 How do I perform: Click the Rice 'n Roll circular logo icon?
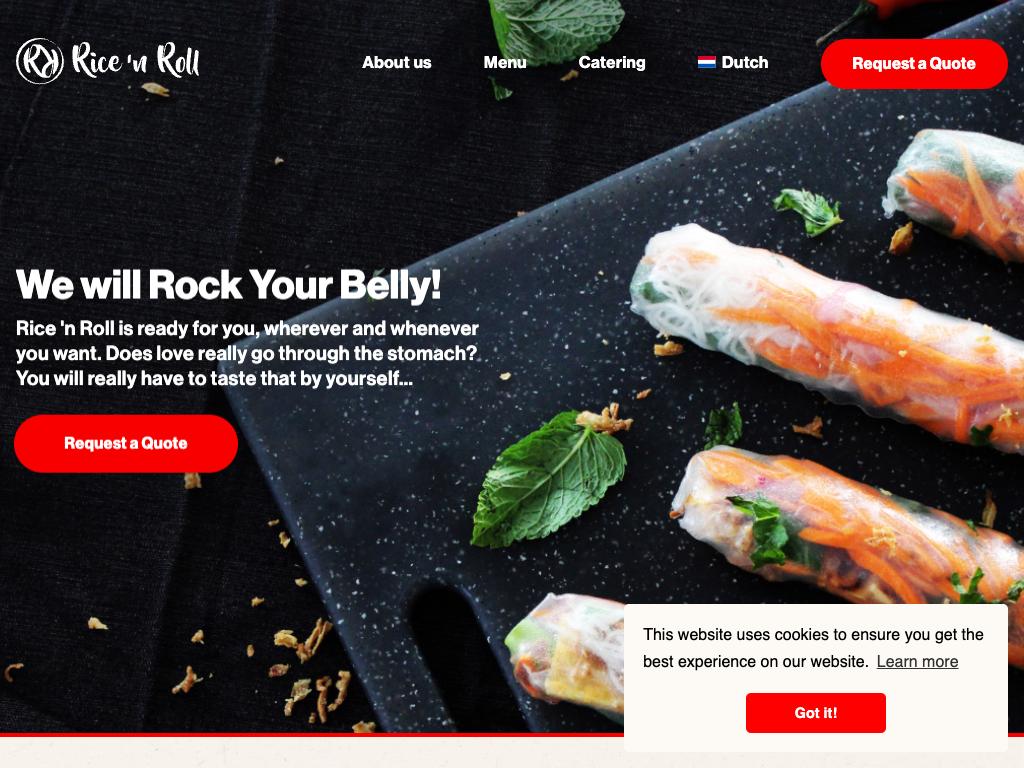click(x=40, y=61)
